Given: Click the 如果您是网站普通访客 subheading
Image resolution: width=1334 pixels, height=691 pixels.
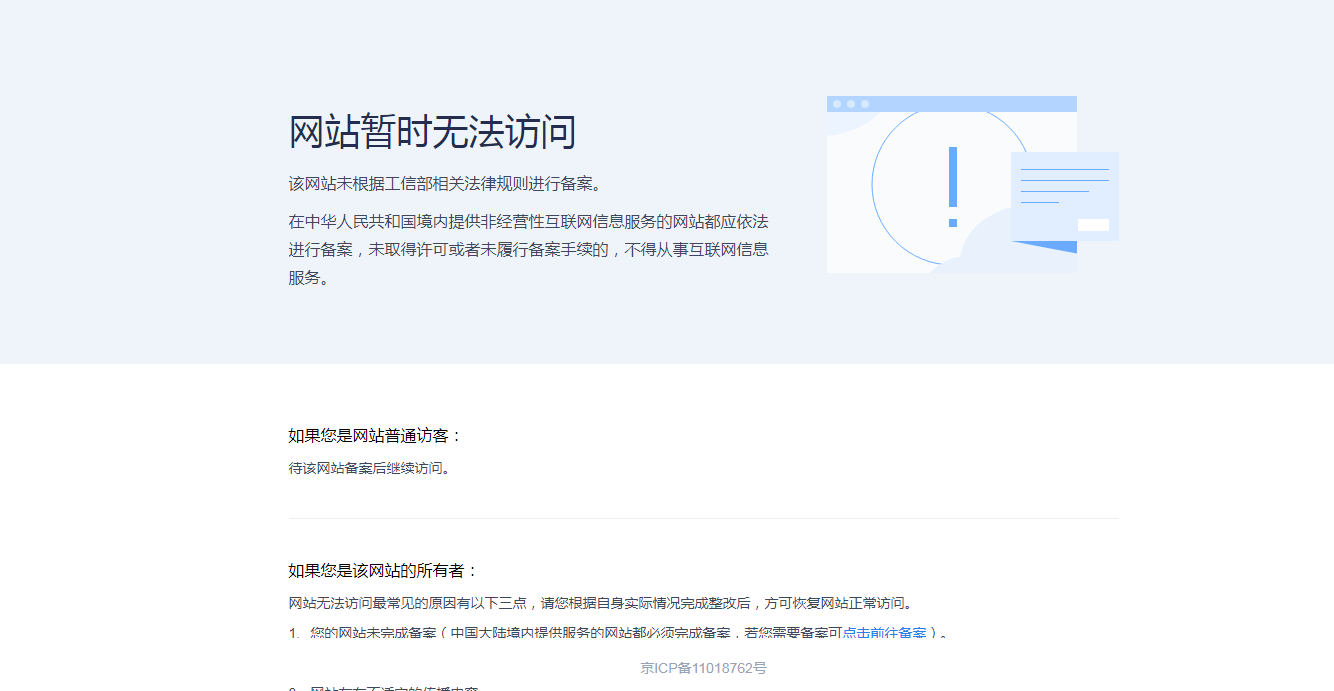Looking at the screenshot, I should click(375, 436).
